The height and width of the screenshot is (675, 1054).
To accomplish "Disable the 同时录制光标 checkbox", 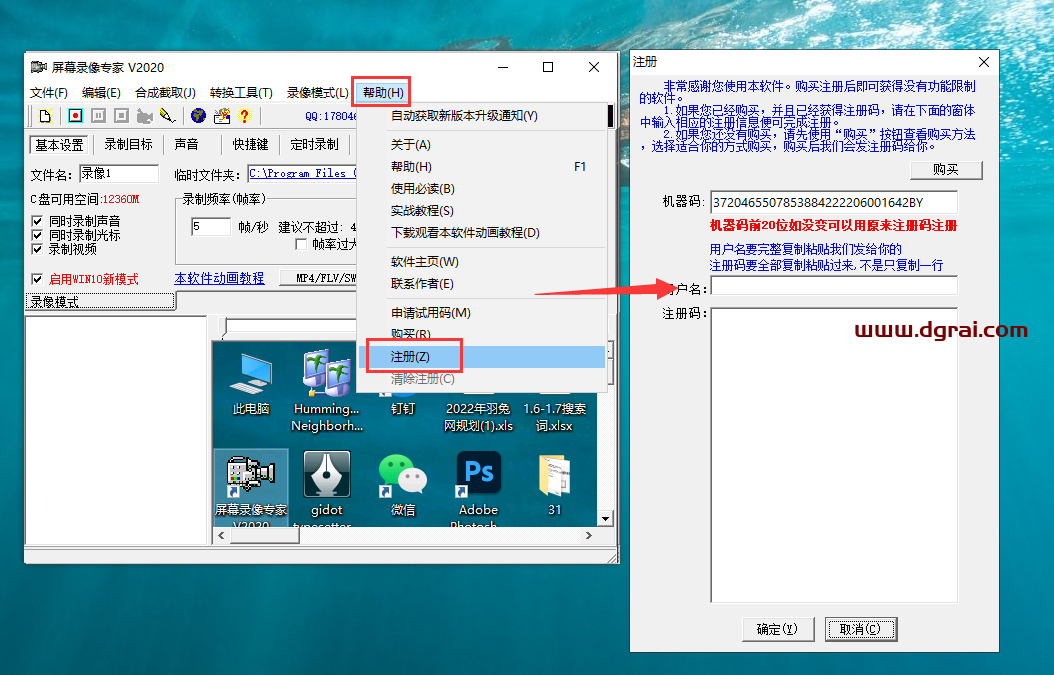I will (x=36, y=235).
